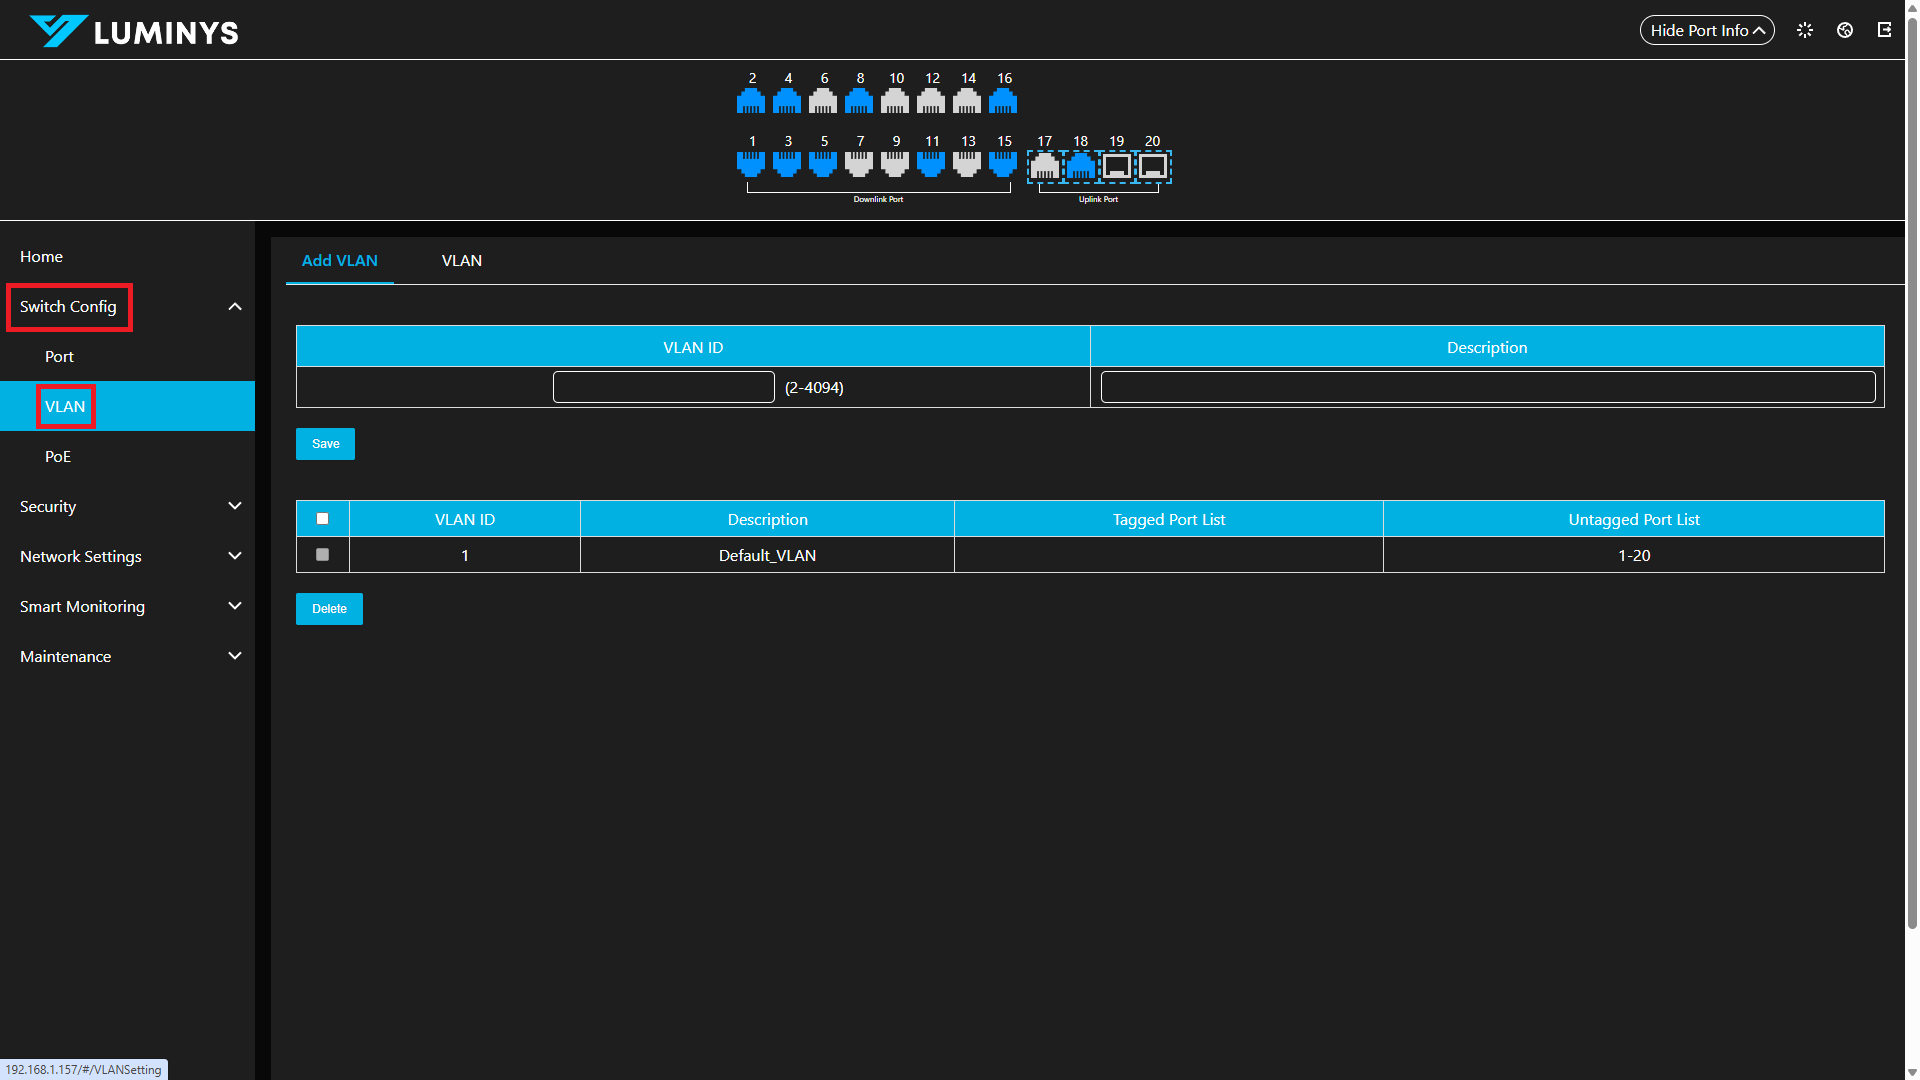Click the Luminys logo
This screenshot has width=1920, height=1080.
point(134,31)
